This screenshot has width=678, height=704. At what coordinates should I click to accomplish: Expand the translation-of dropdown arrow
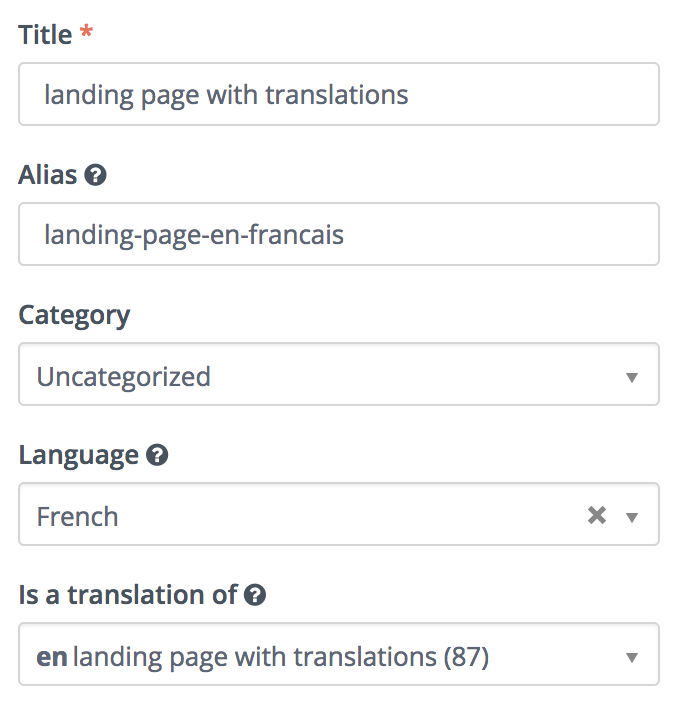coord(632,657)
